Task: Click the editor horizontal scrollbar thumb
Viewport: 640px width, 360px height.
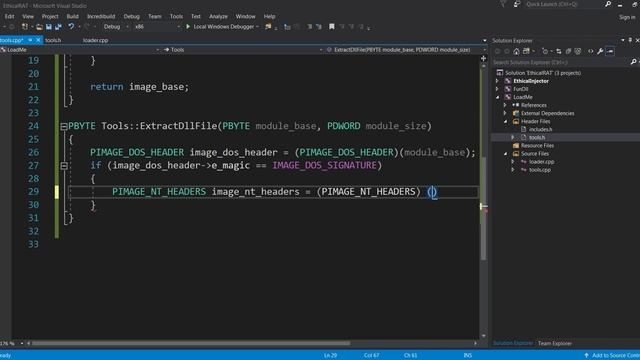Action: (191, 344)
